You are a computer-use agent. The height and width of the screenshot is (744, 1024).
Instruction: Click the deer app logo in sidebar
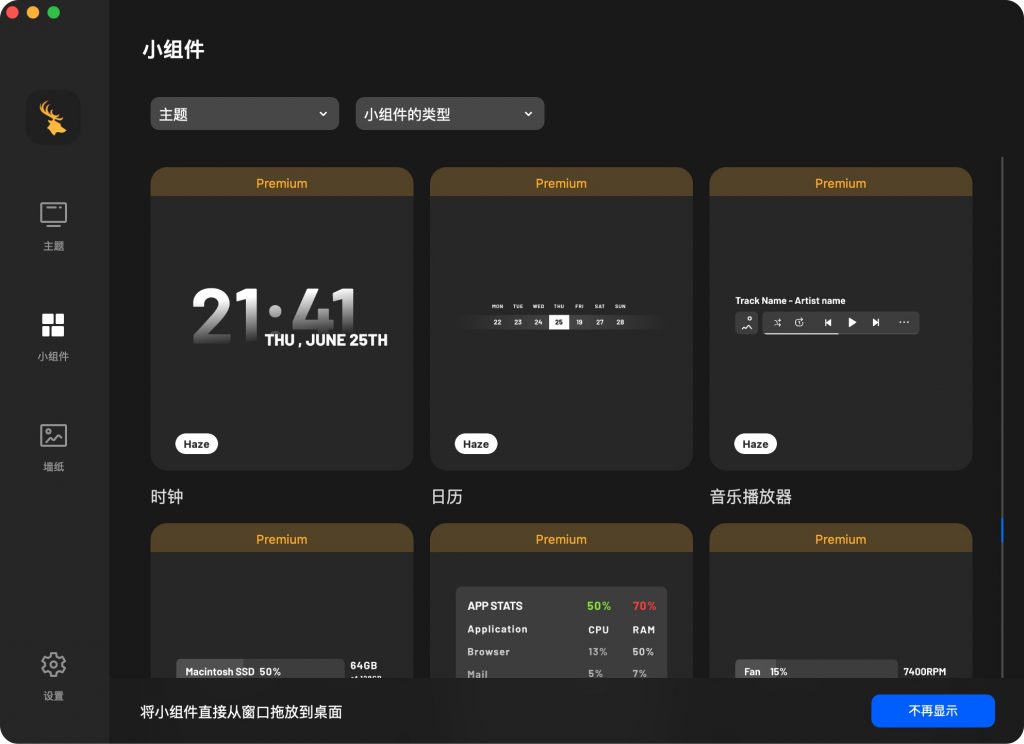pos(53,117)
